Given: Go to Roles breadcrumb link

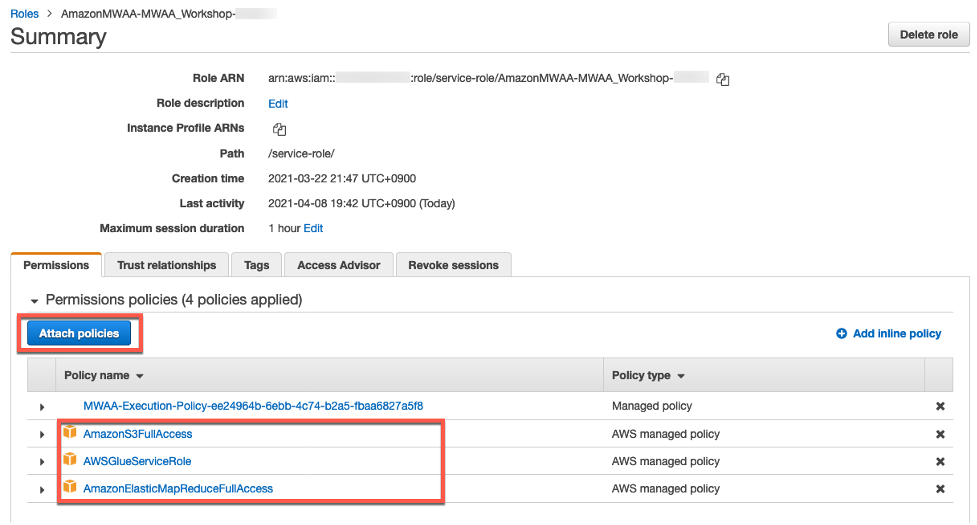Looking at the screenshot, I should 24,14.
